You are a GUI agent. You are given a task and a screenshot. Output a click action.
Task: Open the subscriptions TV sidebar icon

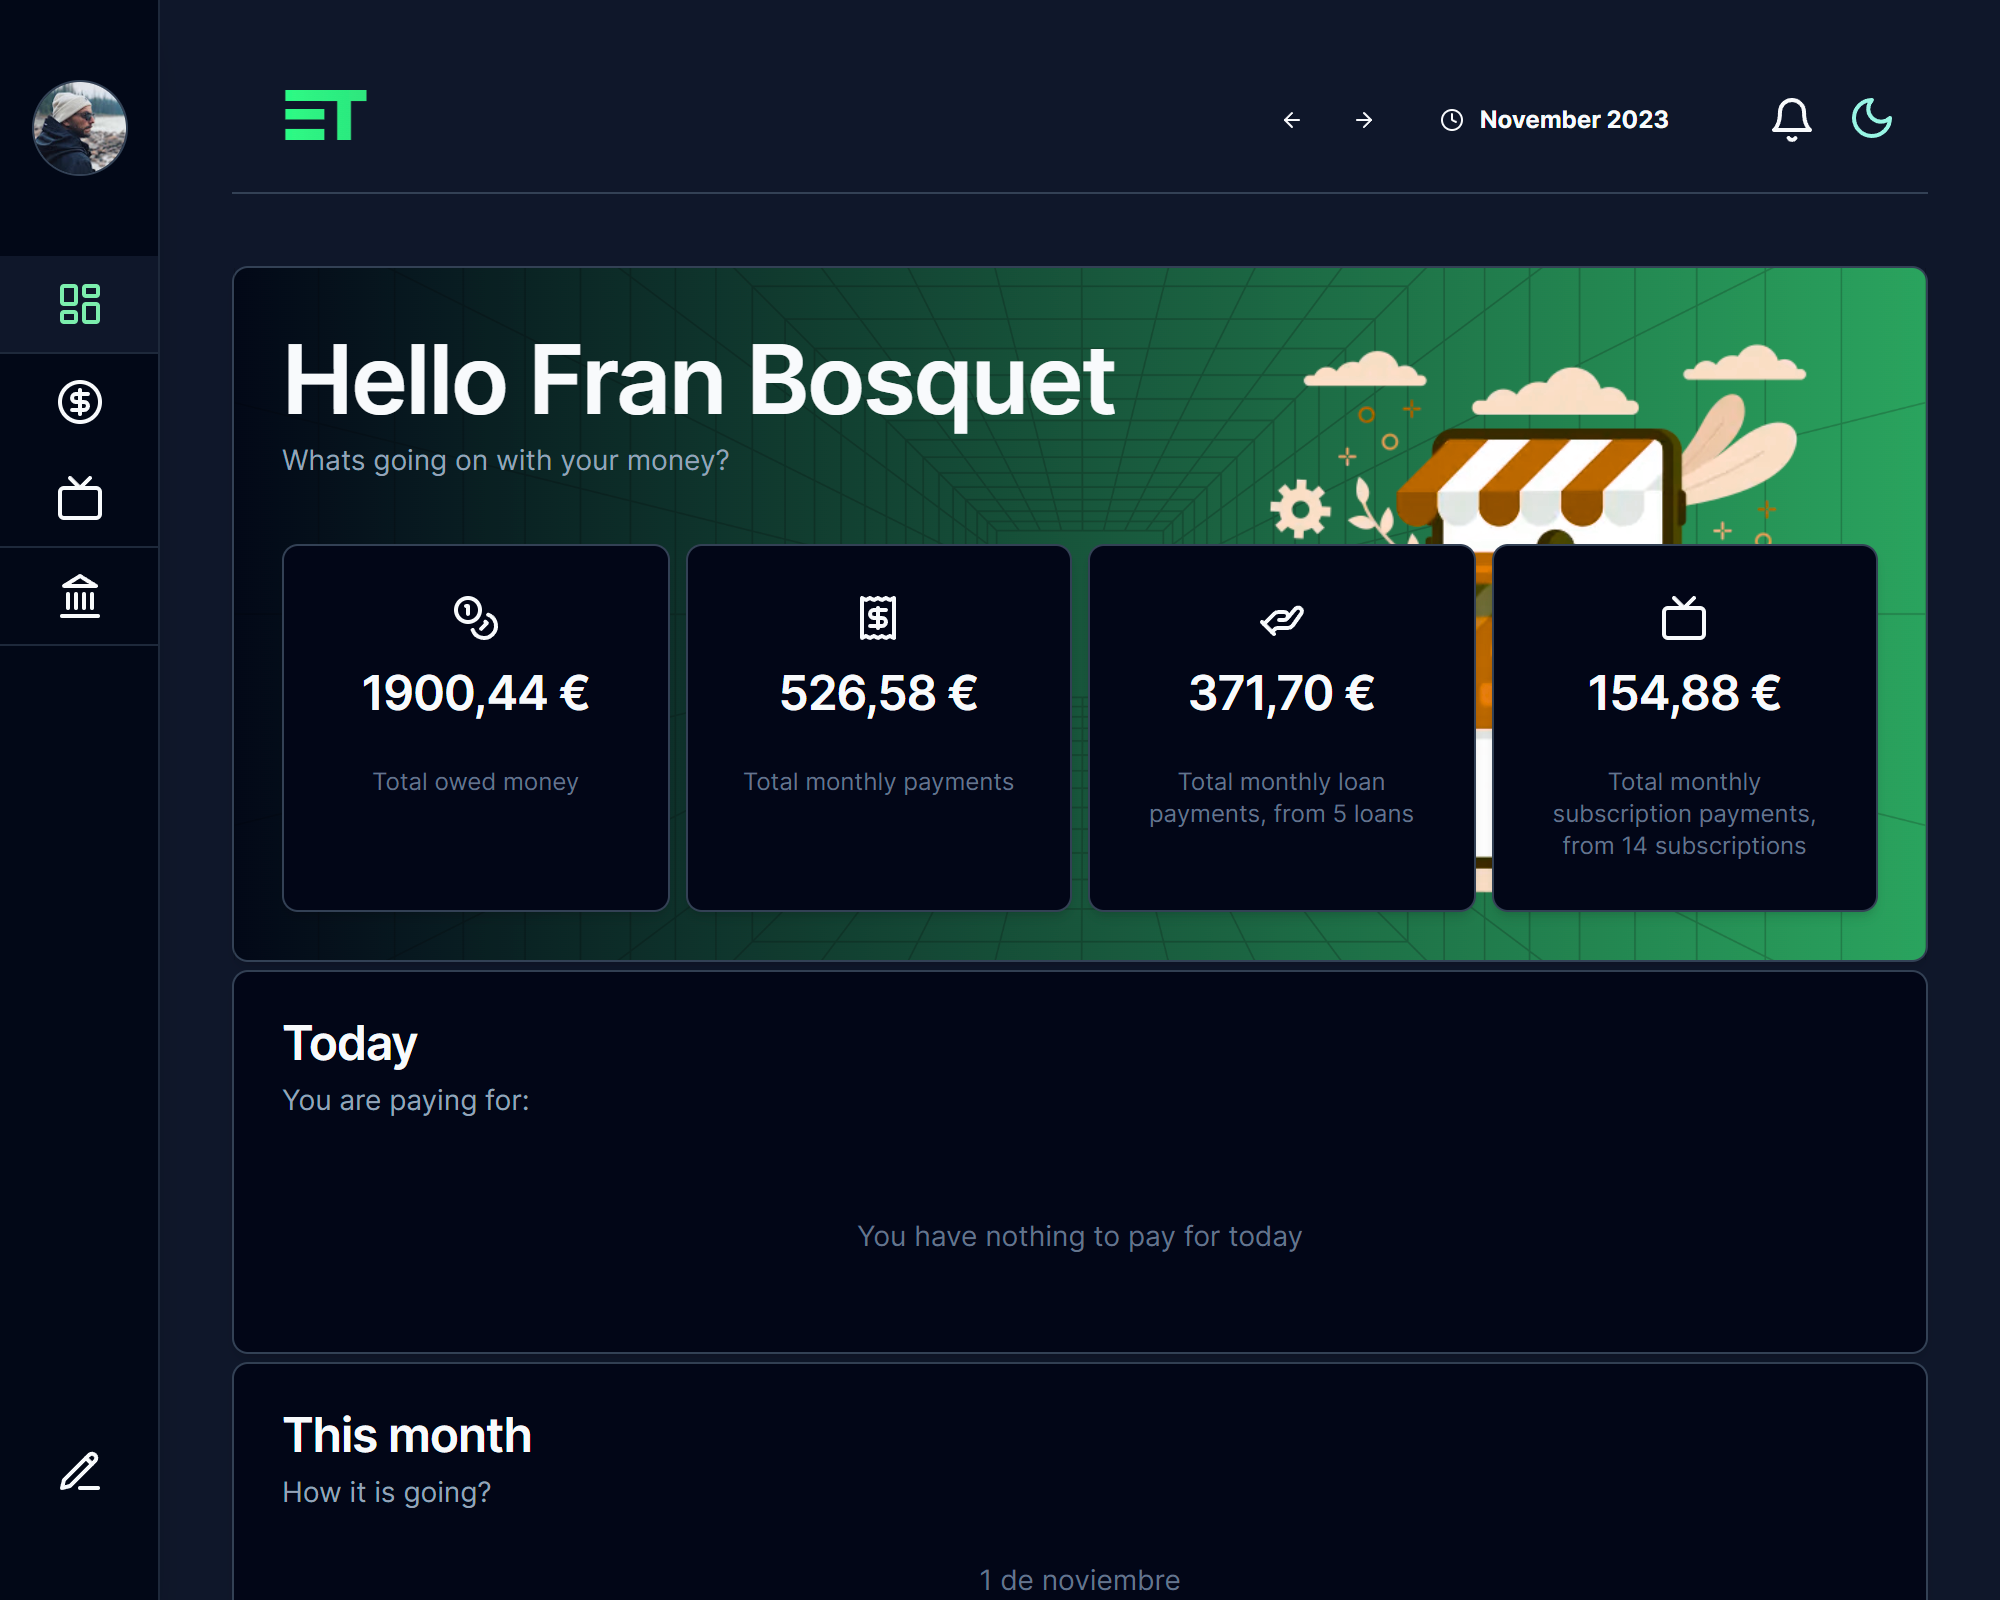pos(80,498)
